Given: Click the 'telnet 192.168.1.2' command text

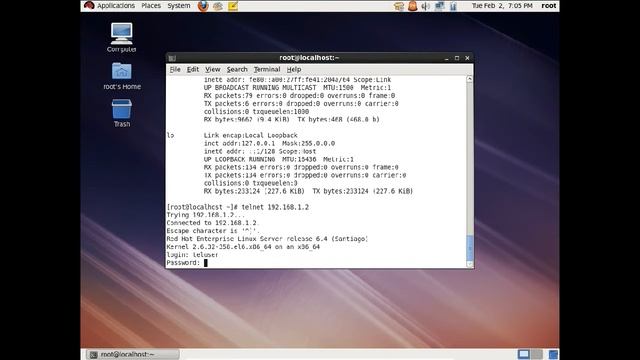Looking at the screenshot, I should pyautogui.click(x=275, y=207).
